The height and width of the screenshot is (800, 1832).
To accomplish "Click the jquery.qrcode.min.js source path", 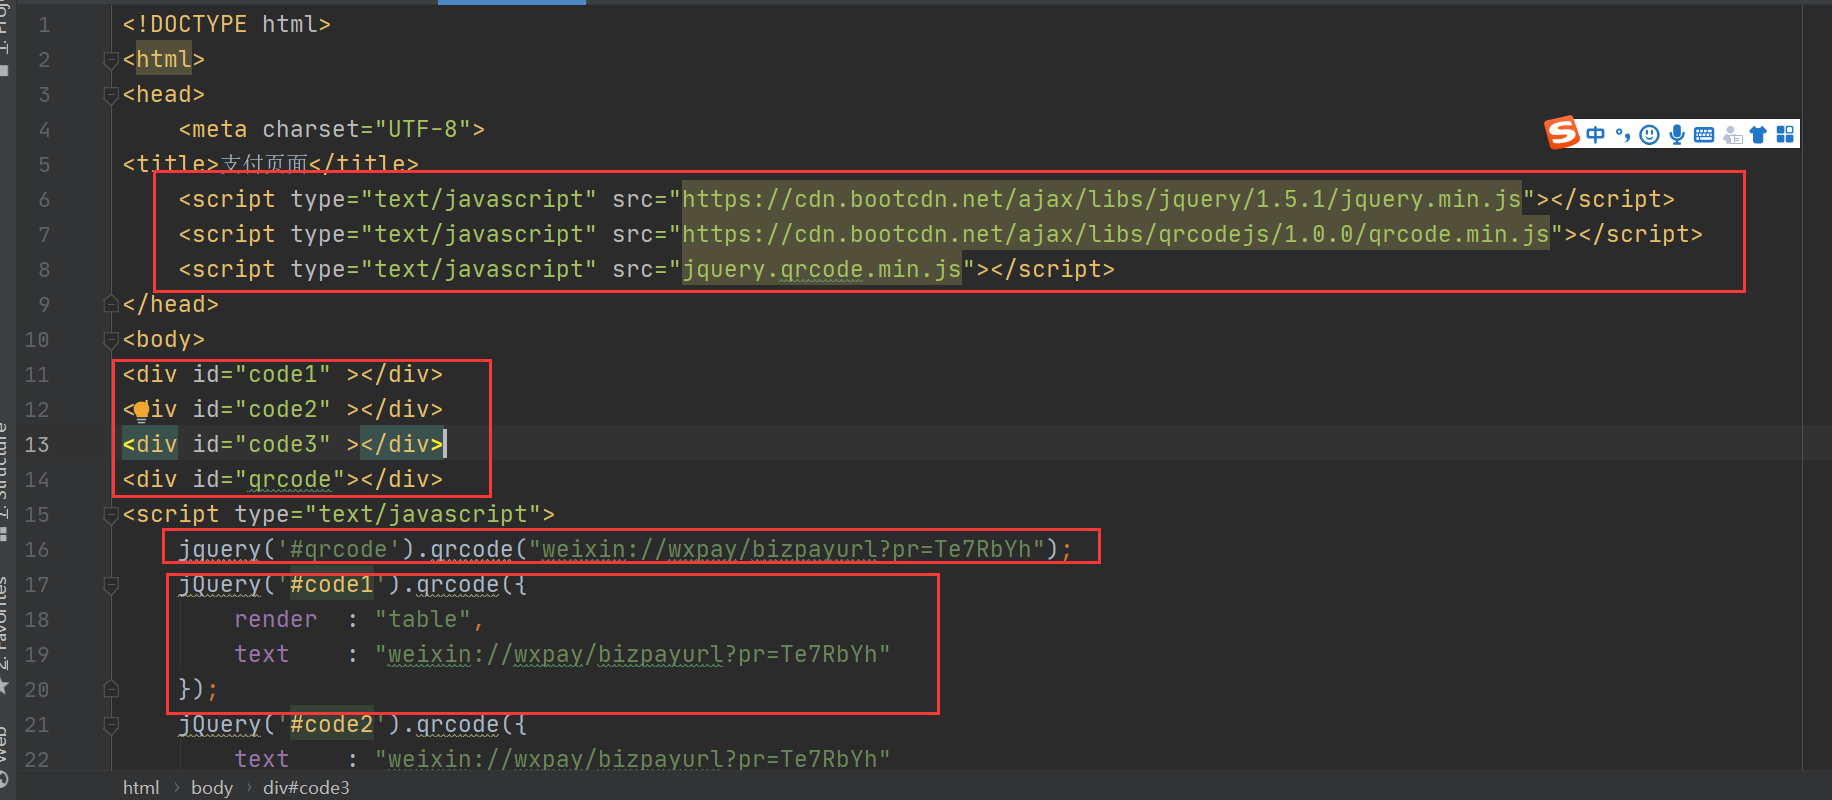I will (x=821, y=269).
